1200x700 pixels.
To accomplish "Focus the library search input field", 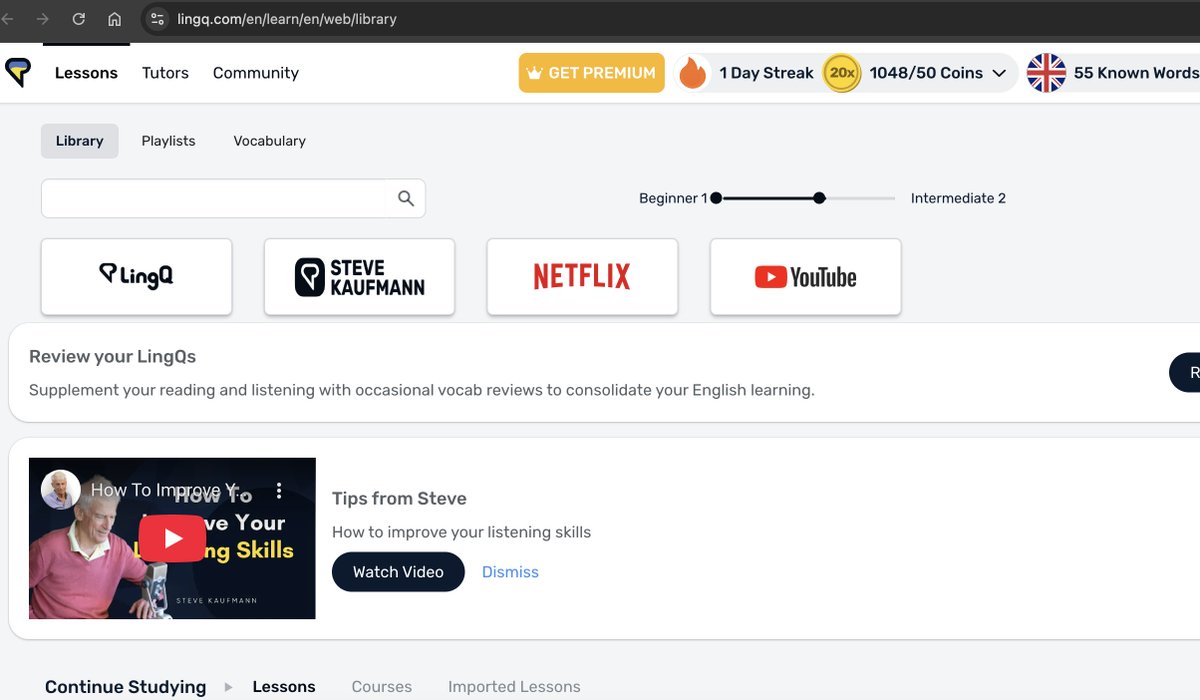I will 213,198.
